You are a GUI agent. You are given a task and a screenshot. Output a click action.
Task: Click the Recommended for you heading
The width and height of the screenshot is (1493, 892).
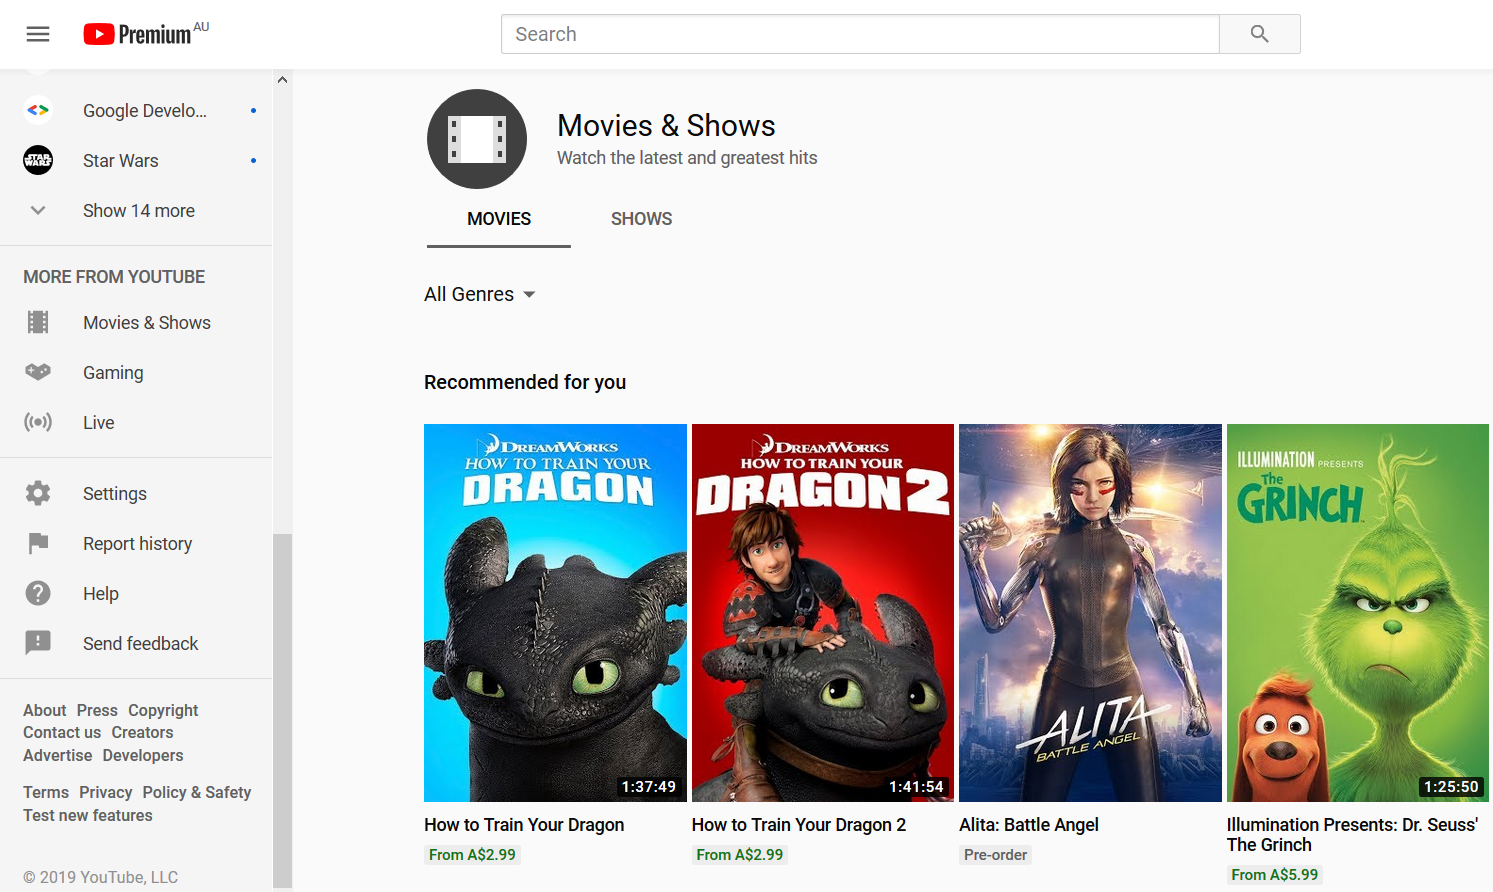[525, 382]
